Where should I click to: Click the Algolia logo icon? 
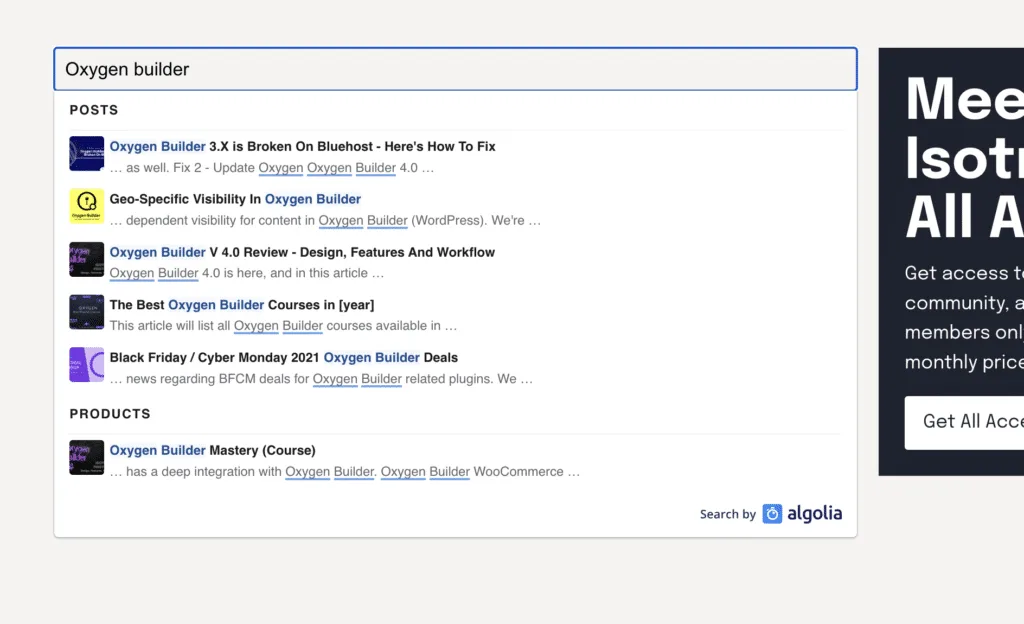(x=772, y=514)
